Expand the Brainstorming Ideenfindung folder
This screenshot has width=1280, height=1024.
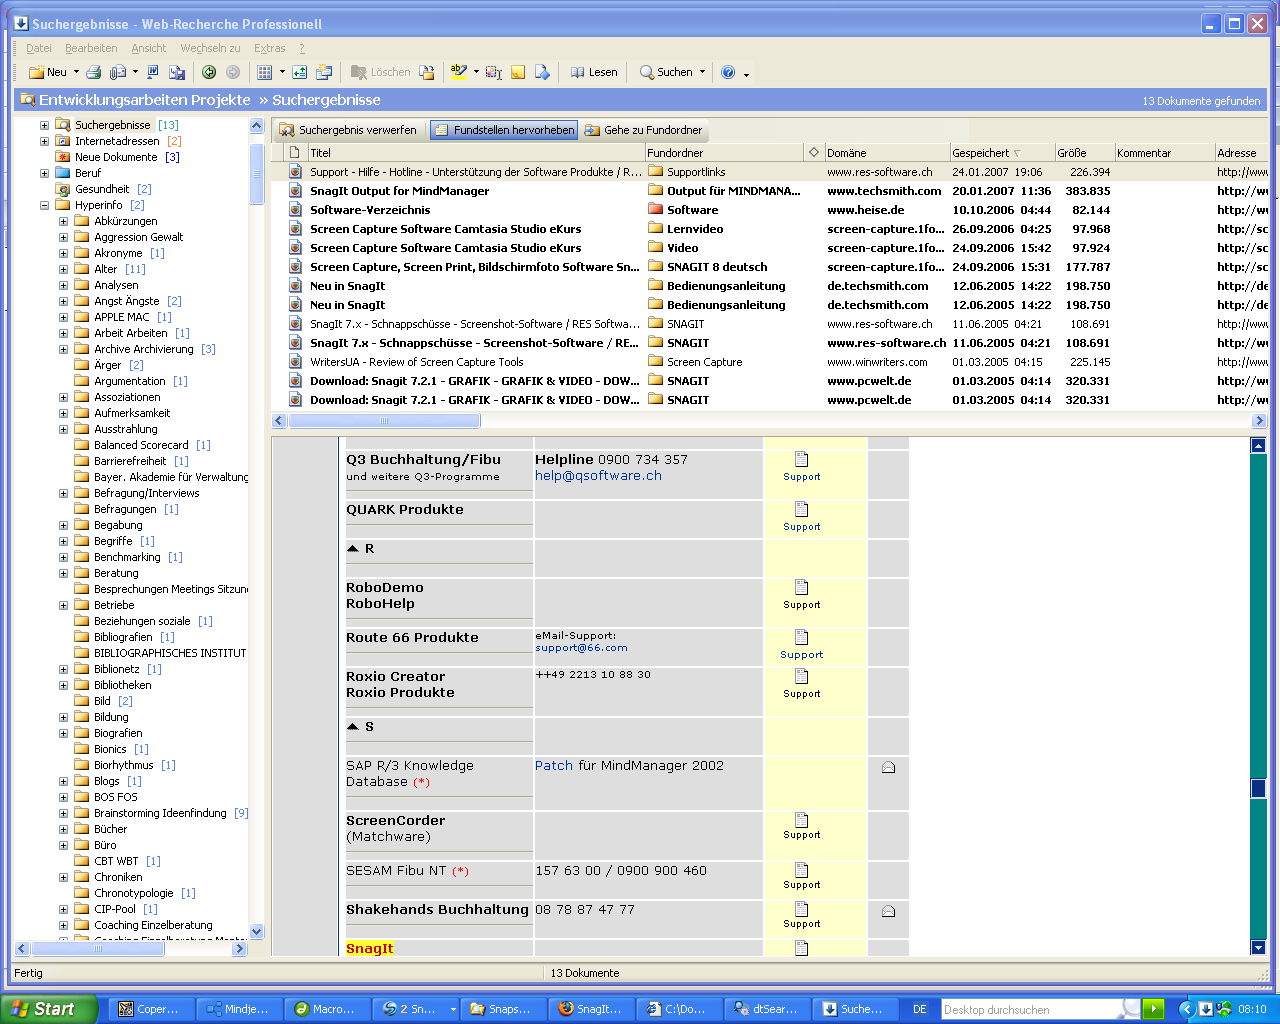64,814
